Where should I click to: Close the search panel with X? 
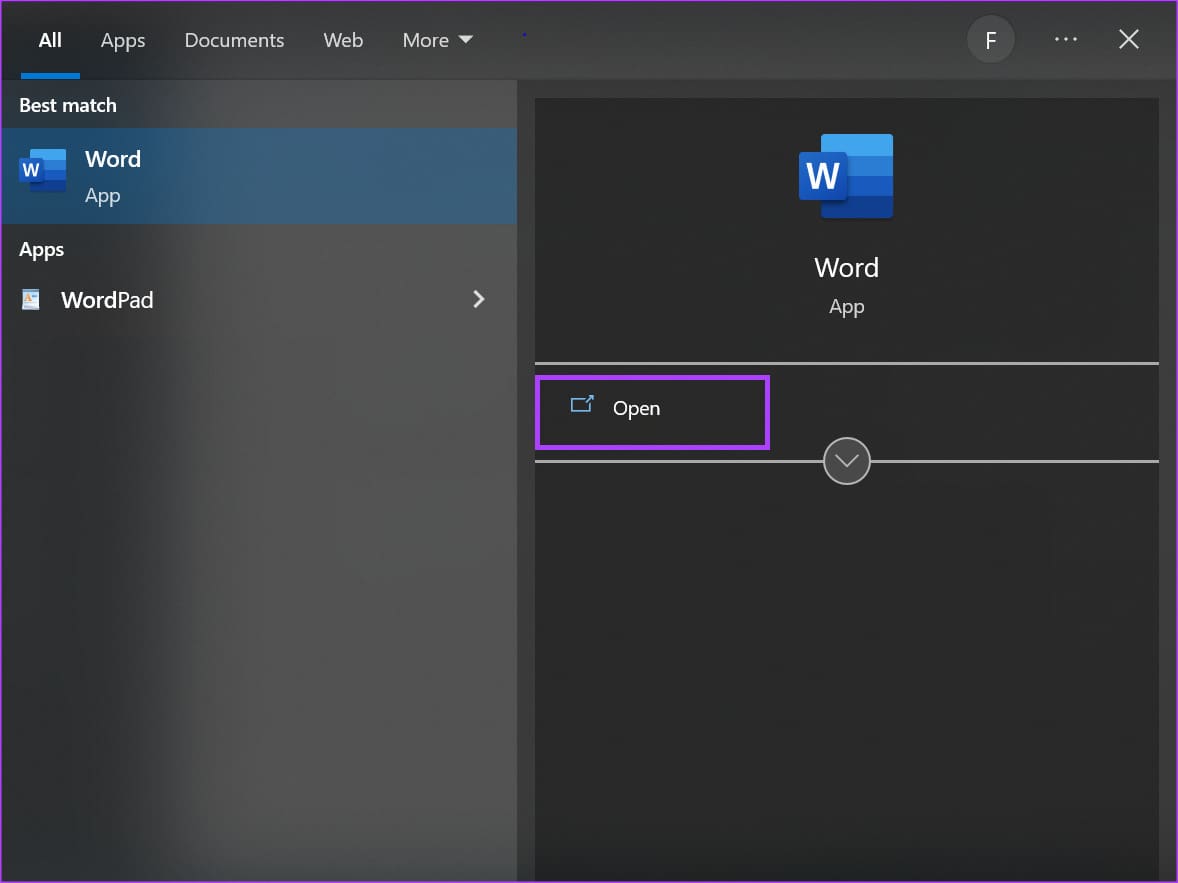pos(1128,39)
